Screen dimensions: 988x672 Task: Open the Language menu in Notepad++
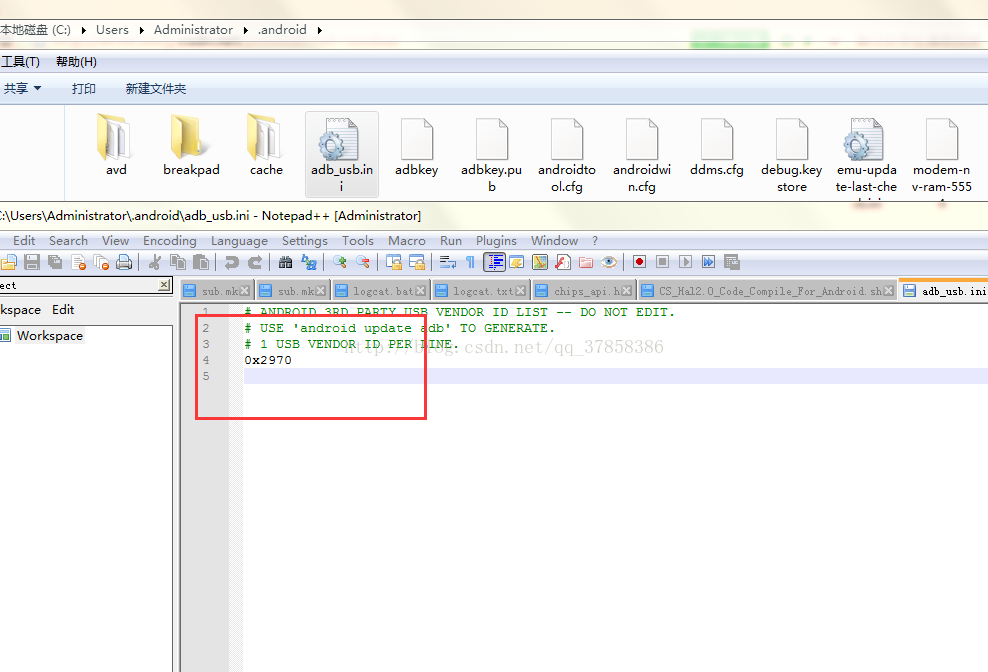point(239,241)
